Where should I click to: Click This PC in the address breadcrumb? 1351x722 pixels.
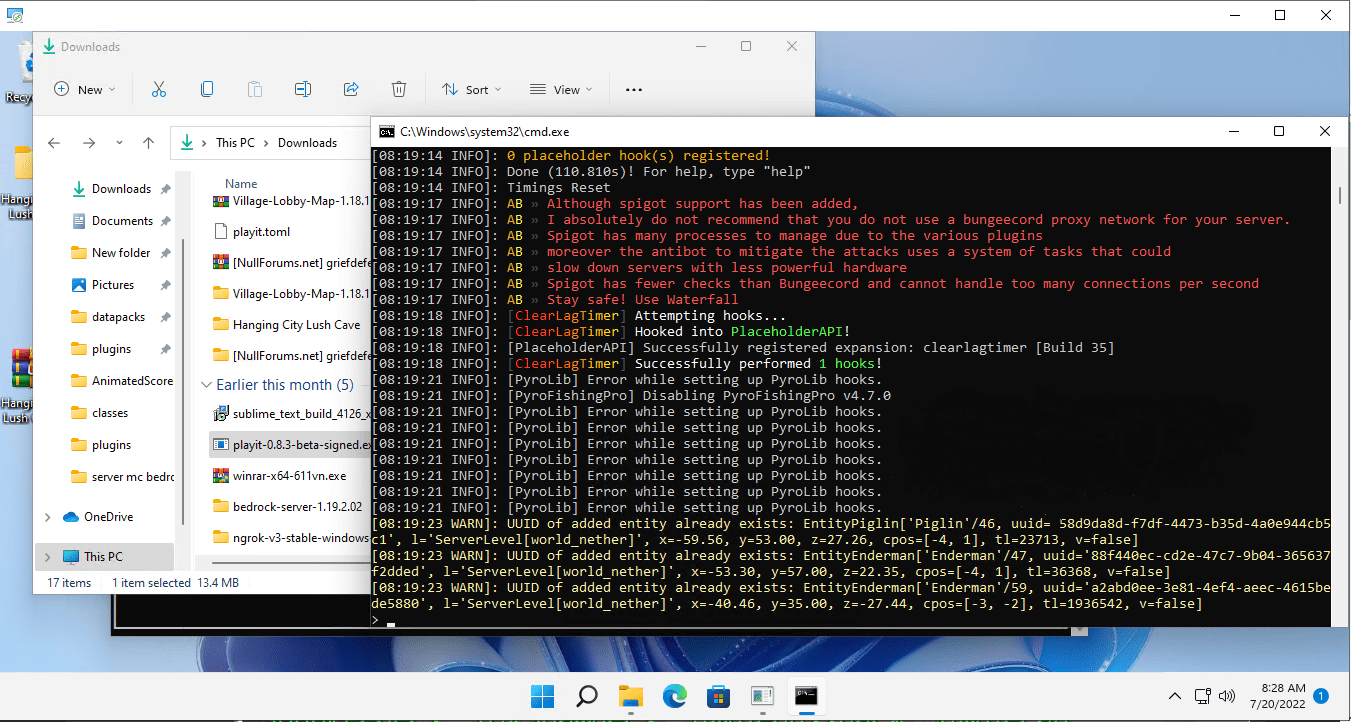[235, 143]
